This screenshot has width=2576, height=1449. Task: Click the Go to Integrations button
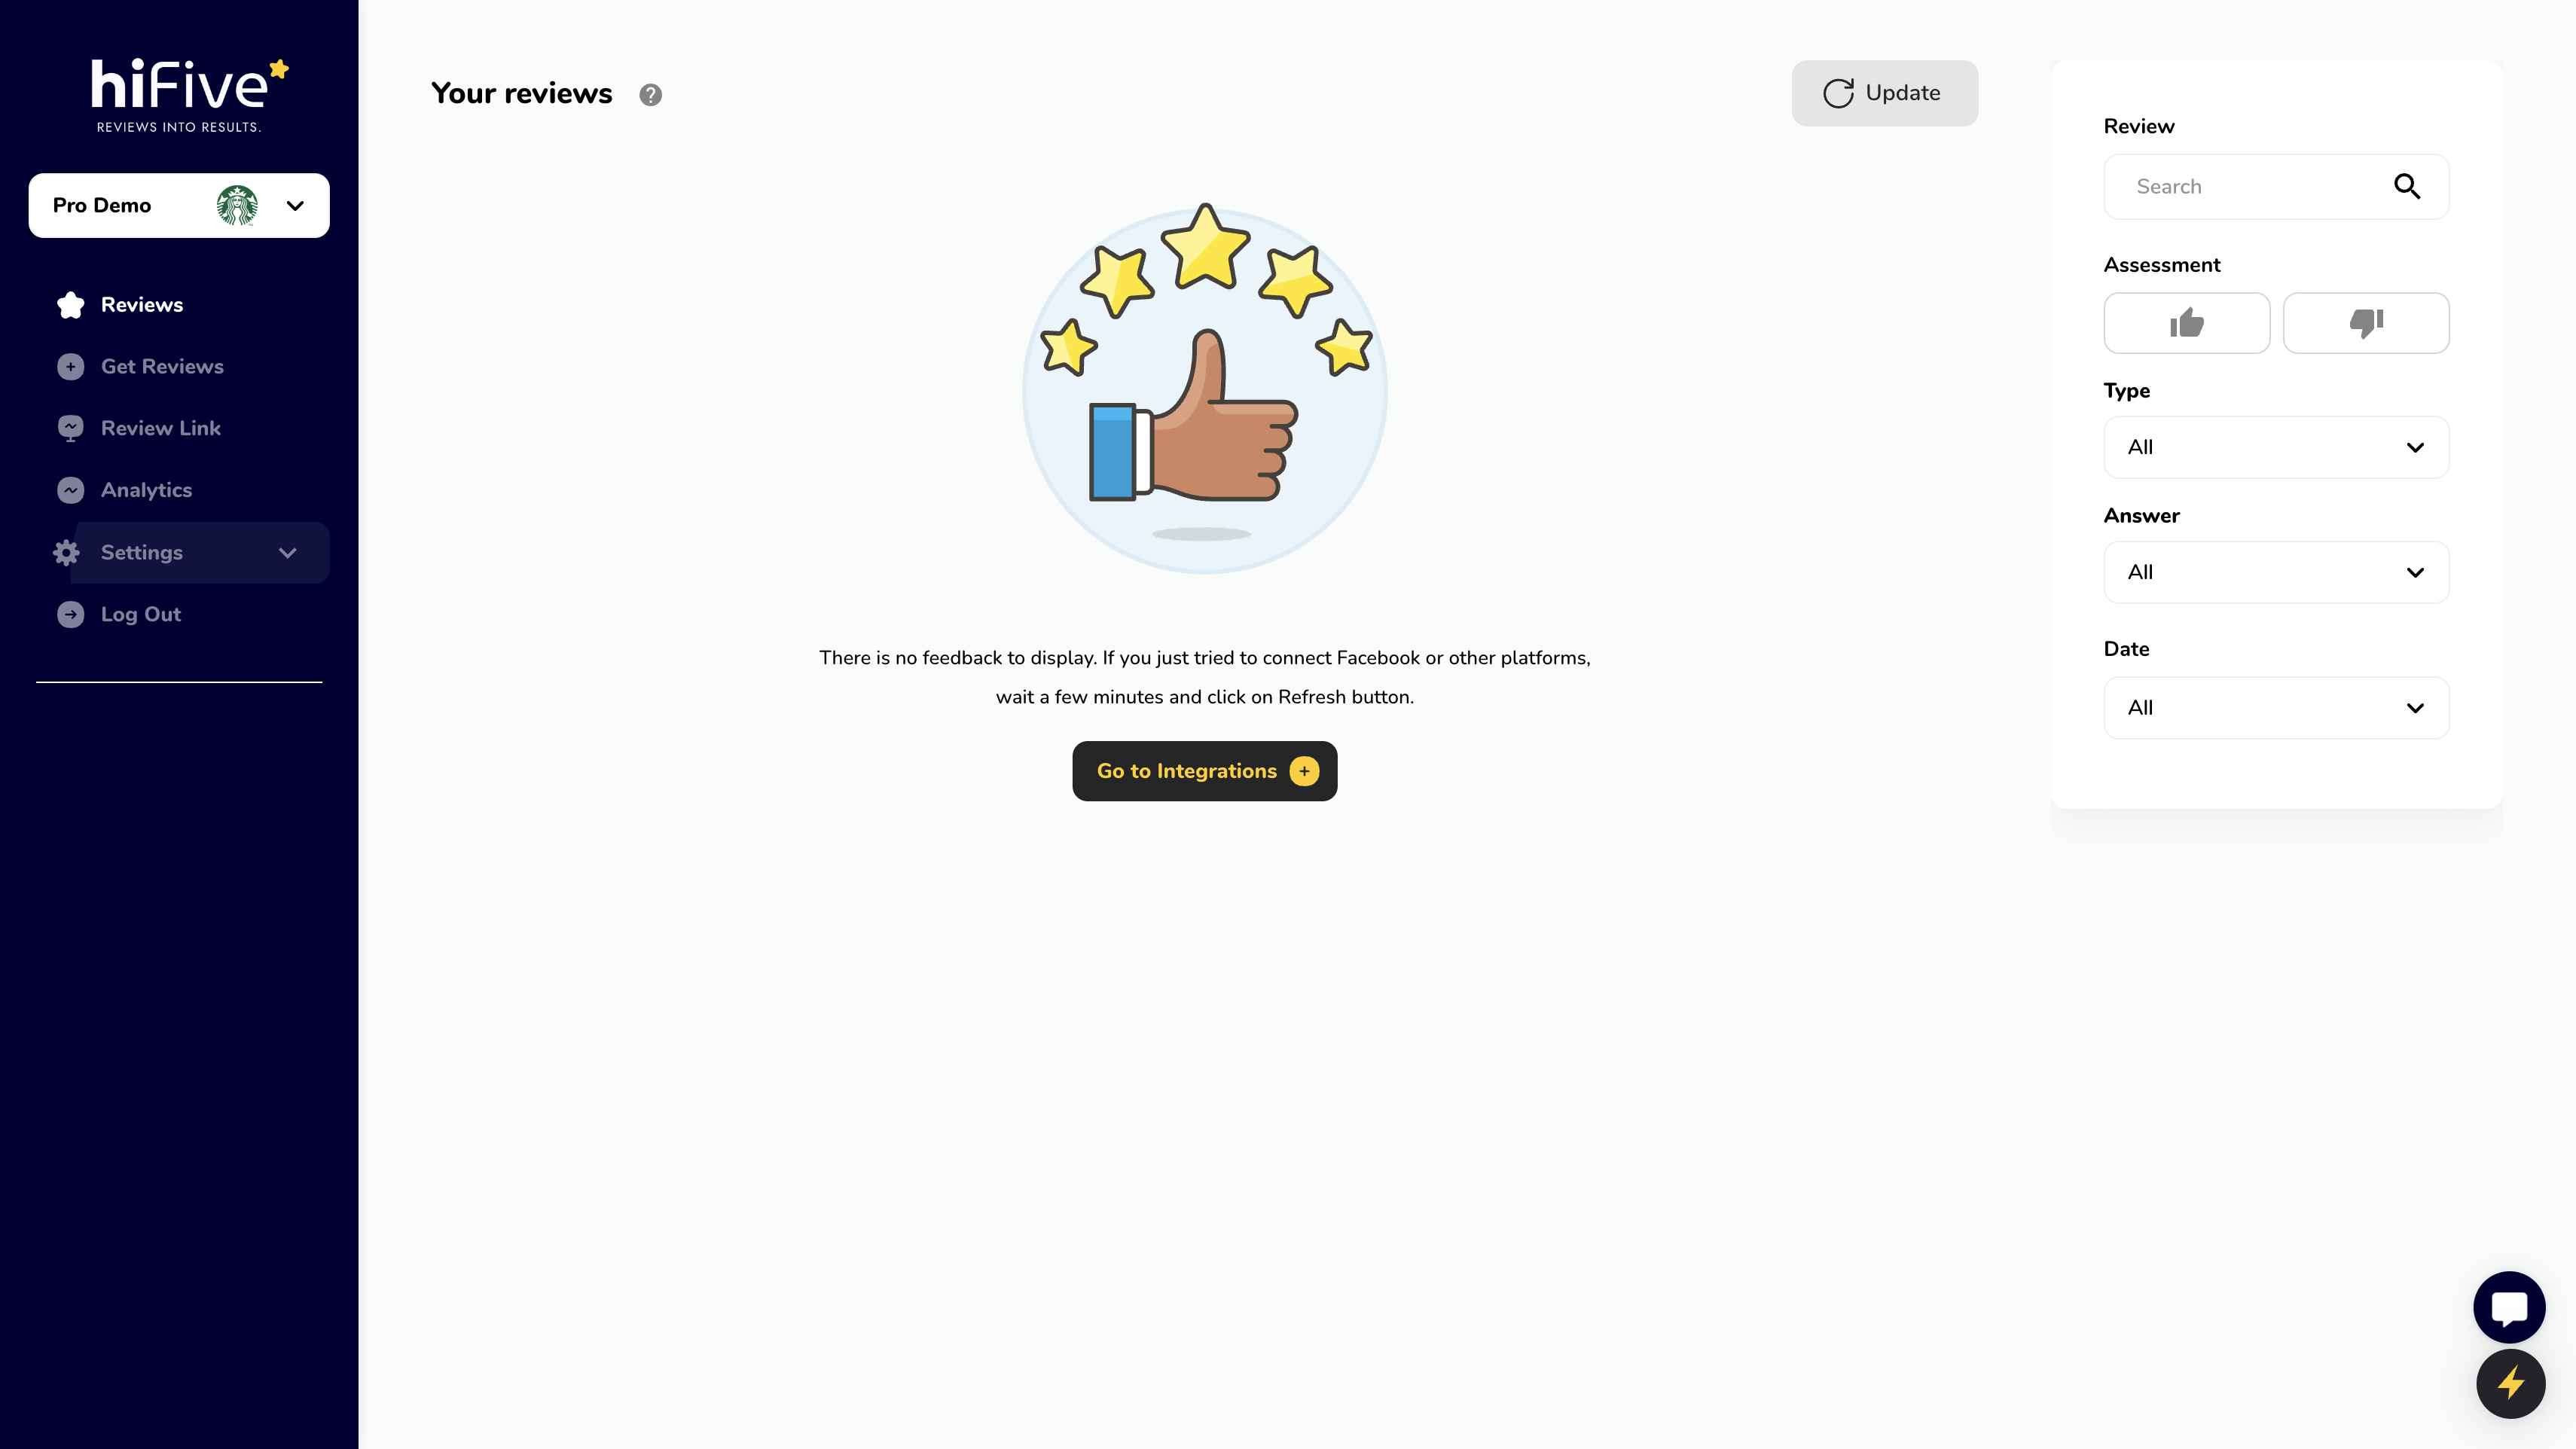coord(1203,770)
